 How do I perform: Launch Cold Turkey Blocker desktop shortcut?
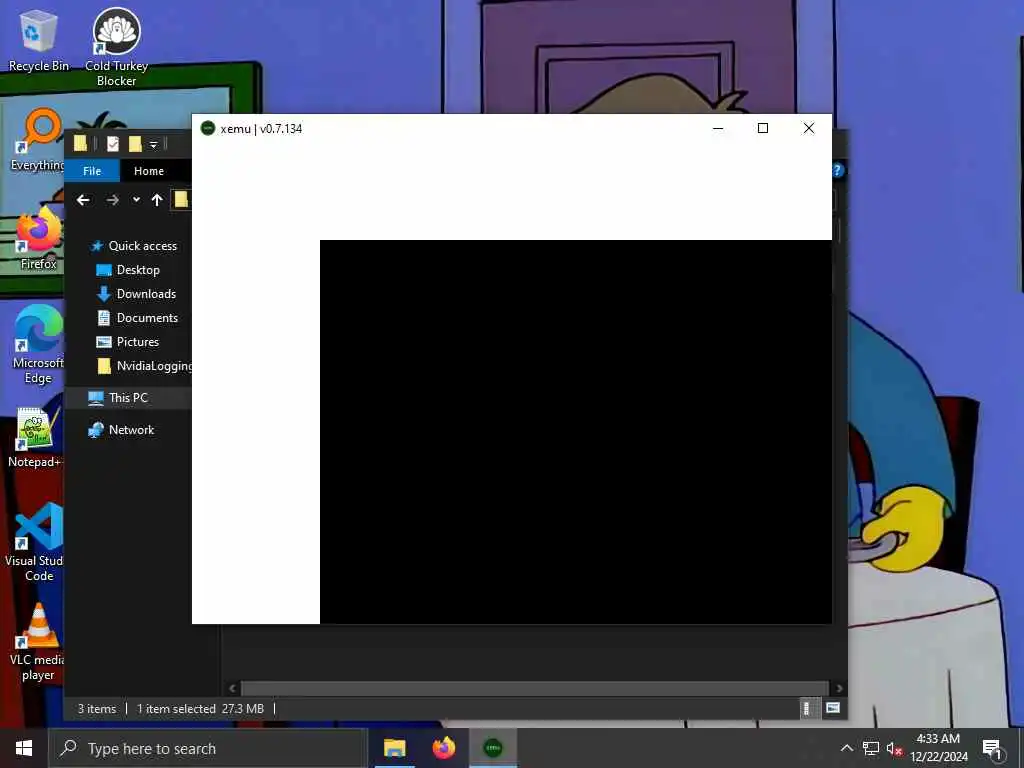pos(116,47)
